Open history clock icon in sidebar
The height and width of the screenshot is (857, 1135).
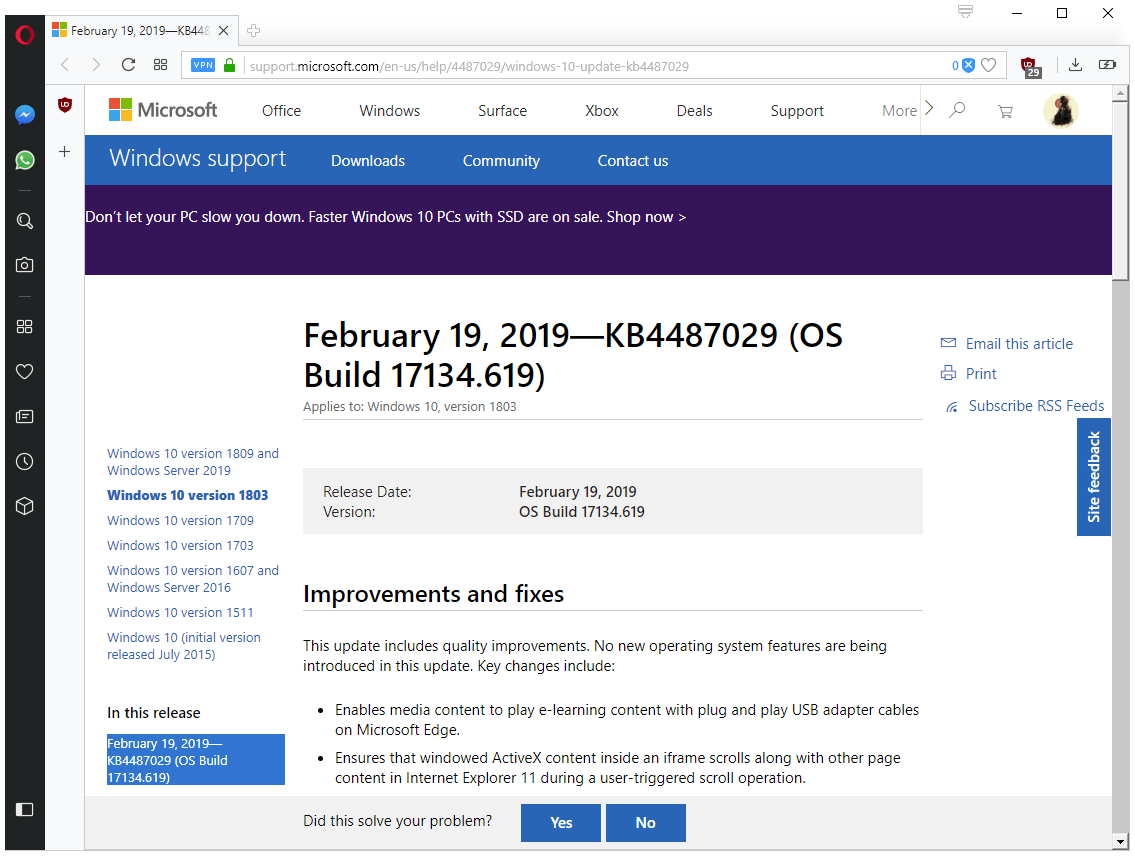[x=25, y=461]
